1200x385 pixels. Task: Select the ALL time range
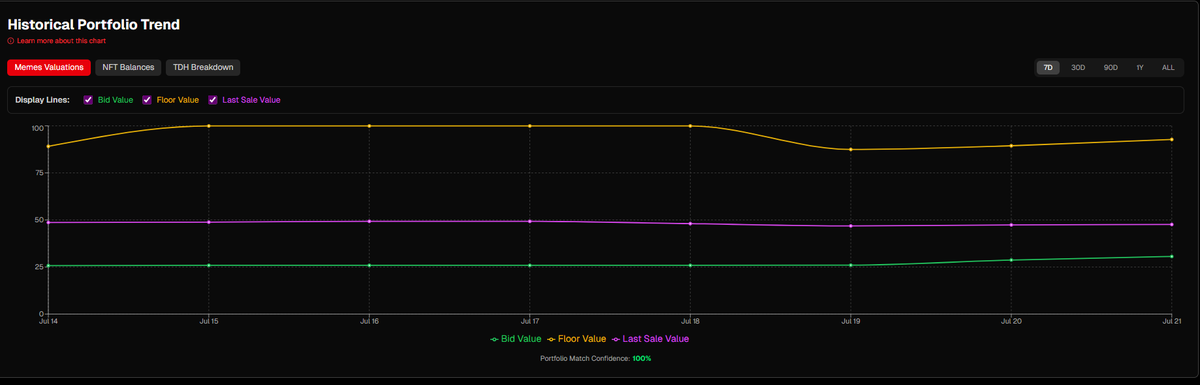pos(1168,68)
